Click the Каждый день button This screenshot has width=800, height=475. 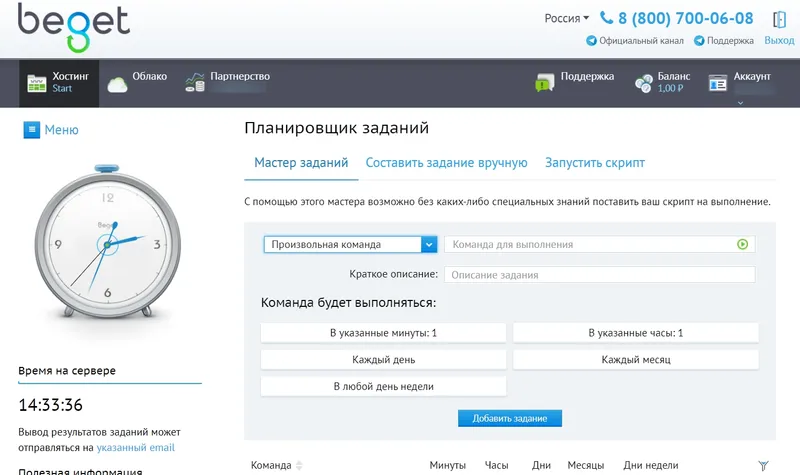click(383, 360)
